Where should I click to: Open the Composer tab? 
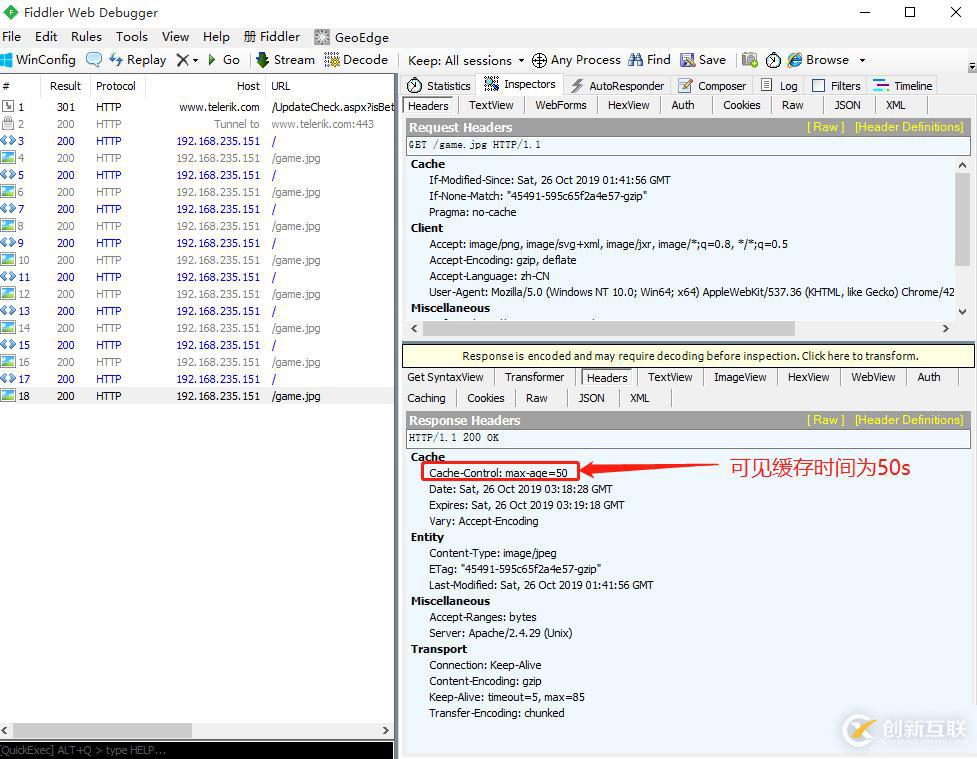712,85
